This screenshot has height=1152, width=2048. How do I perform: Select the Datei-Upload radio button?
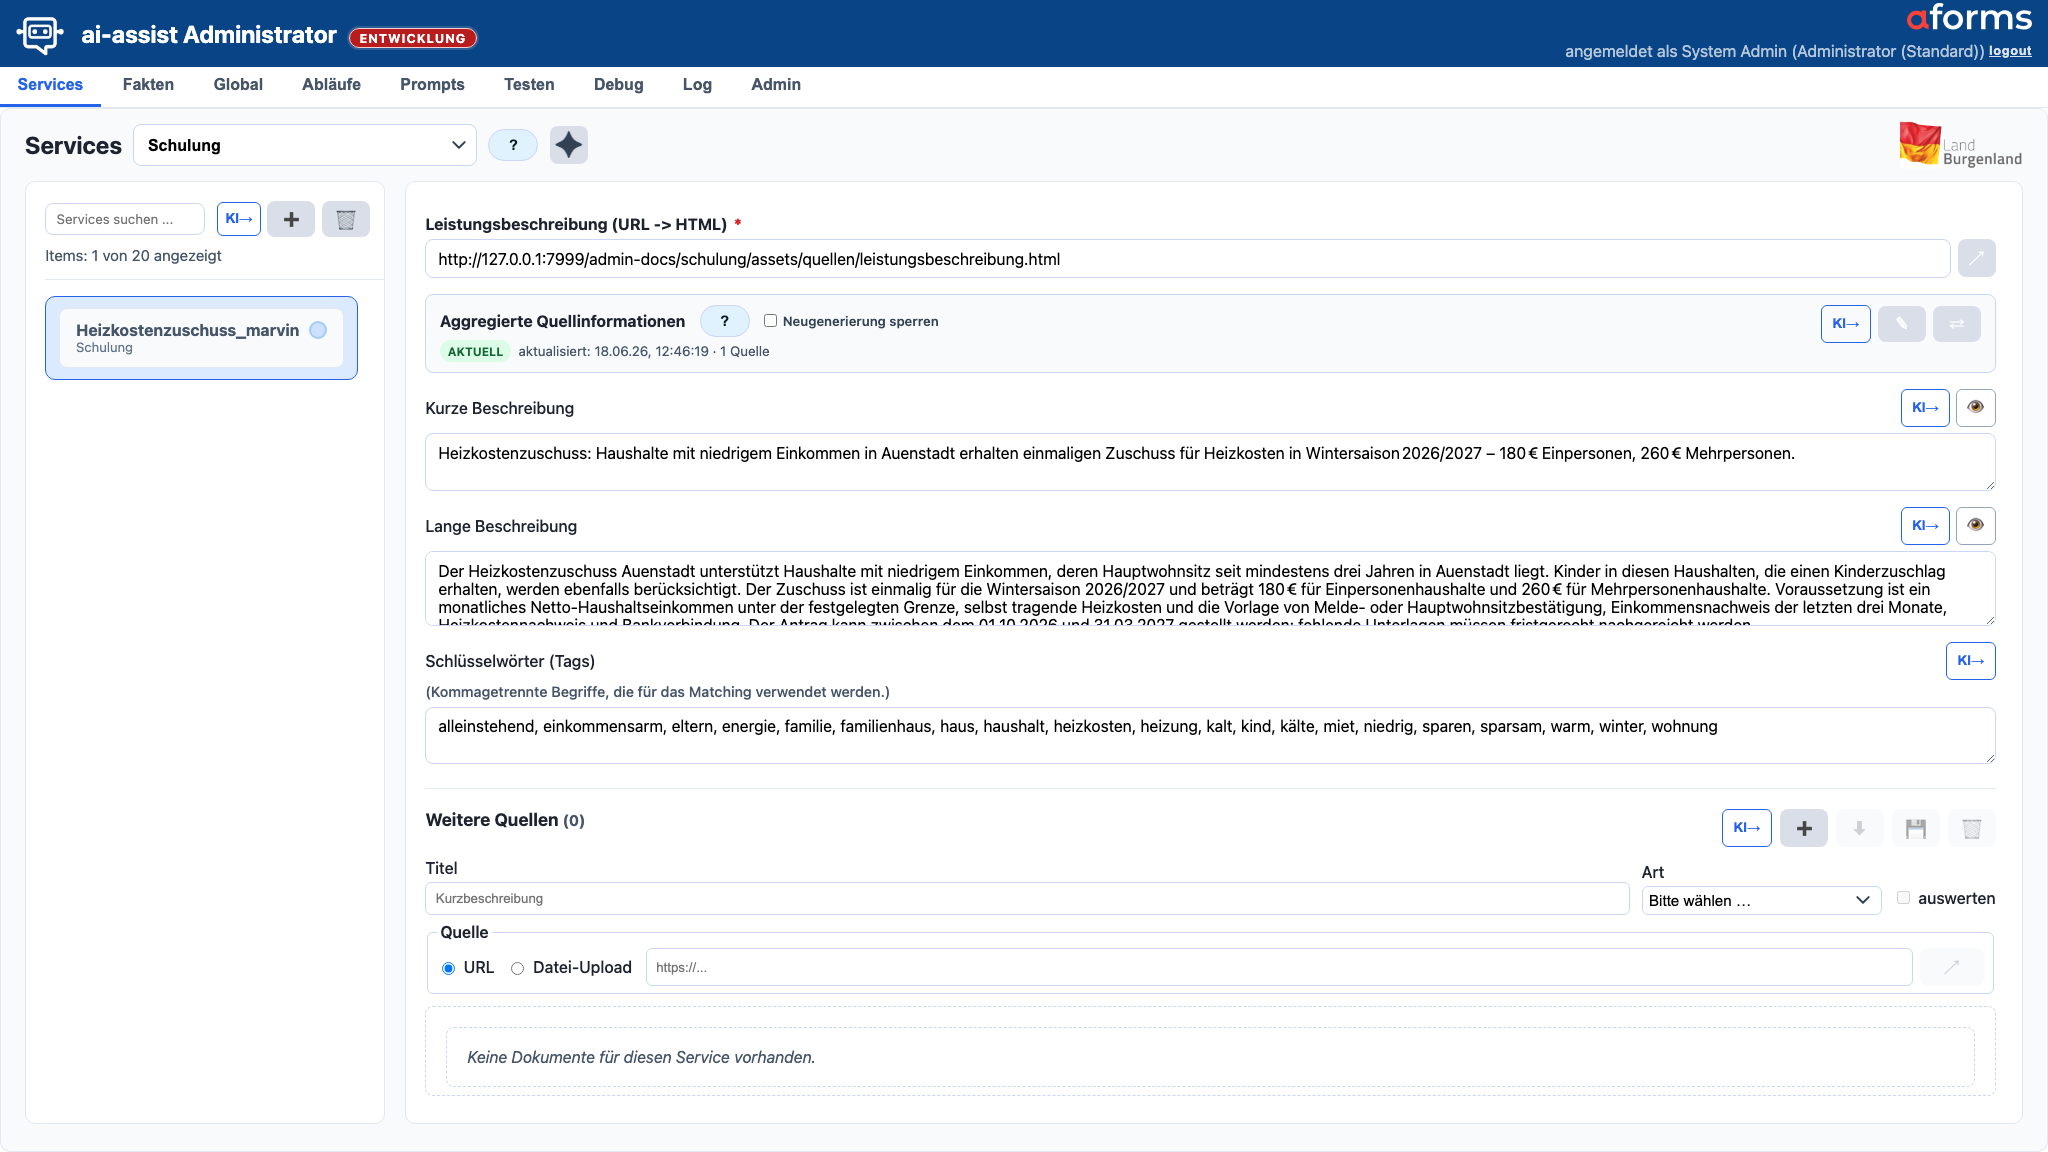point(518,968)
